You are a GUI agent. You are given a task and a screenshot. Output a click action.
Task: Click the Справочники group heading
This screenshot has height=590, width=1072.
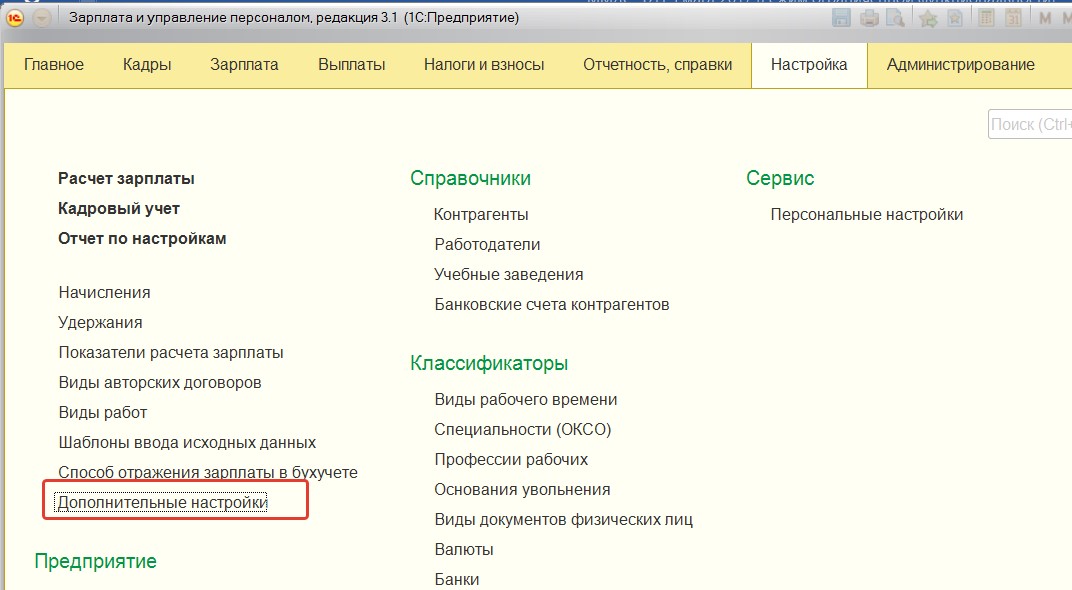coord(470,178)
